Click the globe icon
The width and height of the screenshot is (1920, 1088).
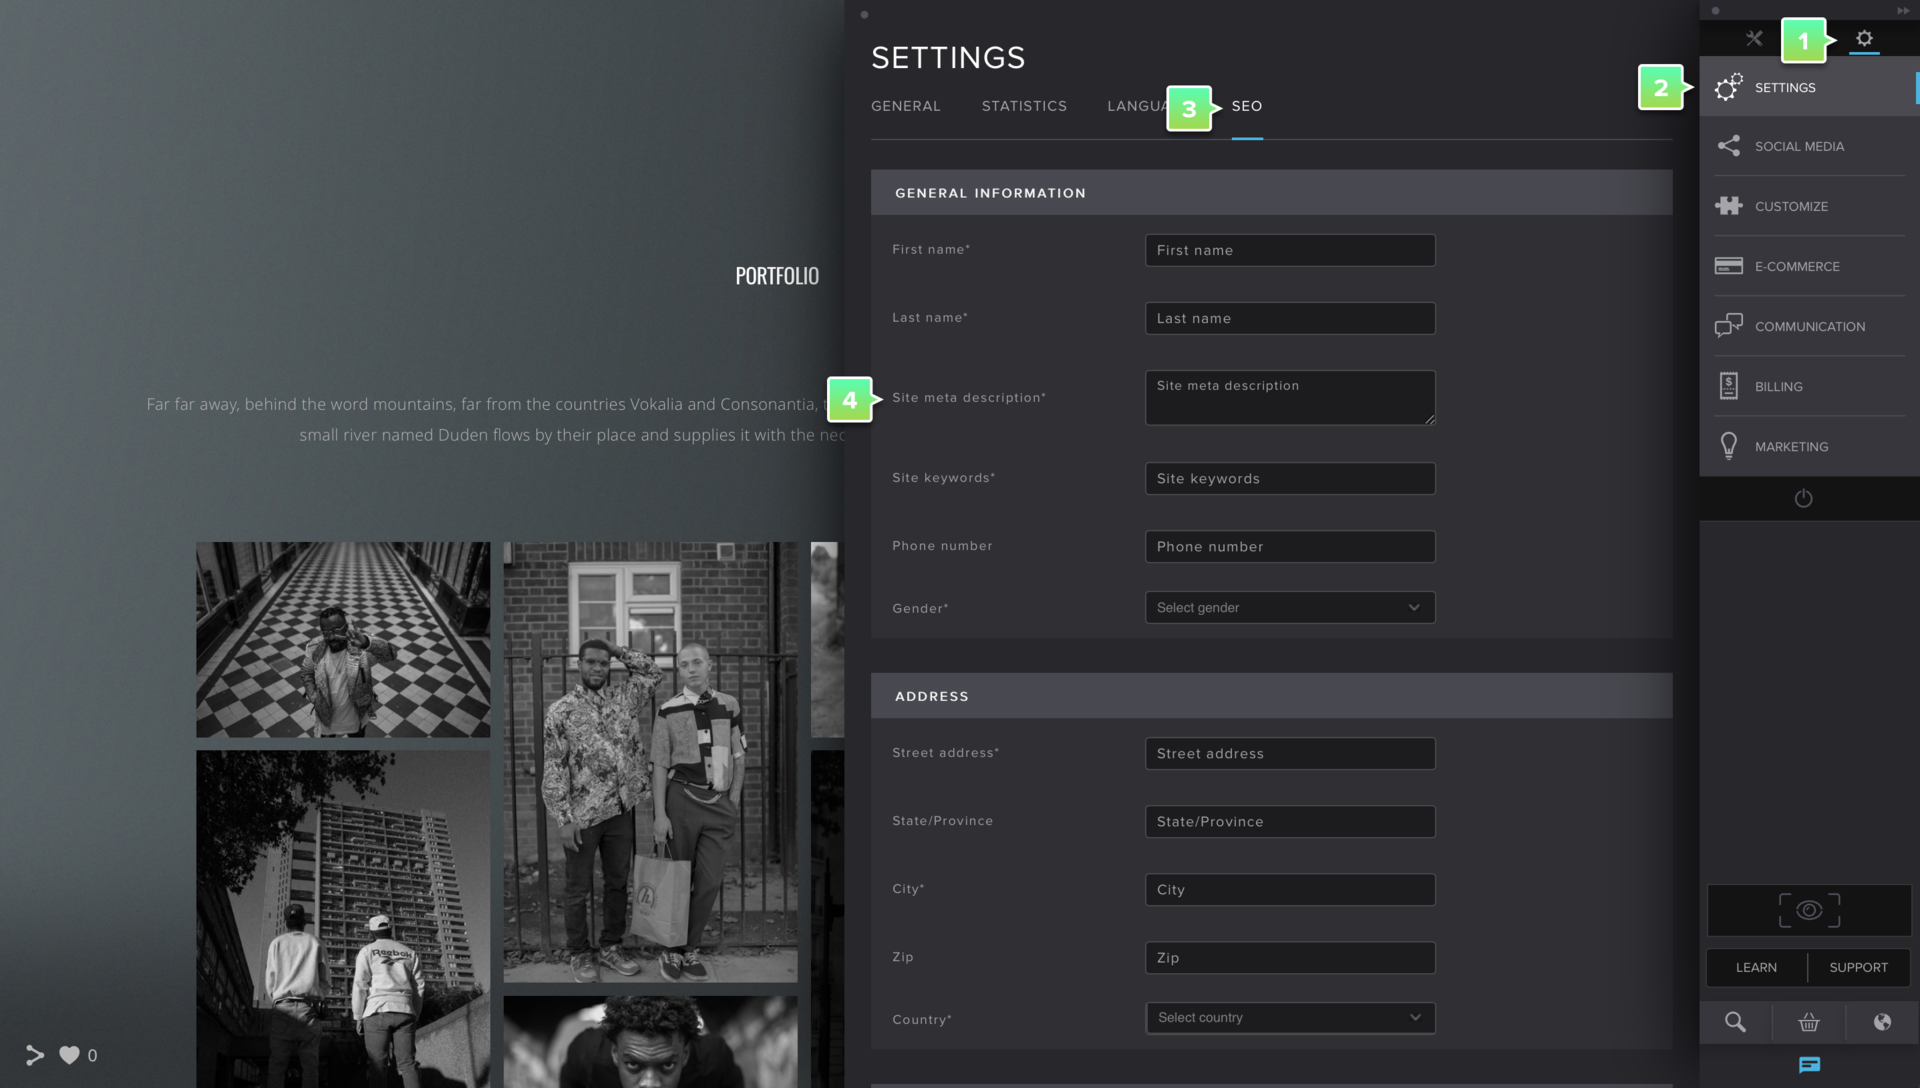pyautogui.click(x=1882, y=1022)
